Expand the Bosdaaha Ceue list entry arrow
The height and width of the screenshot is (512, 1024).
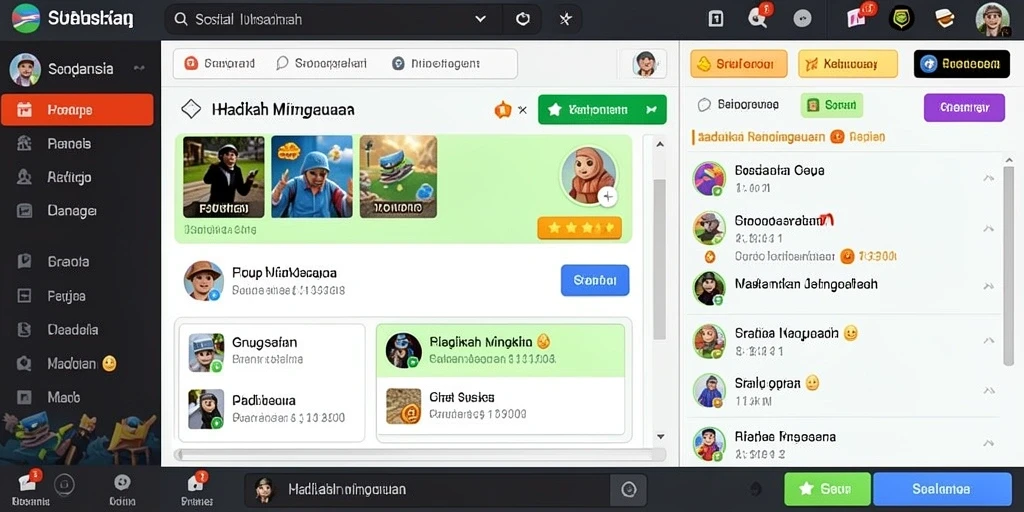(x=989, y=178)
